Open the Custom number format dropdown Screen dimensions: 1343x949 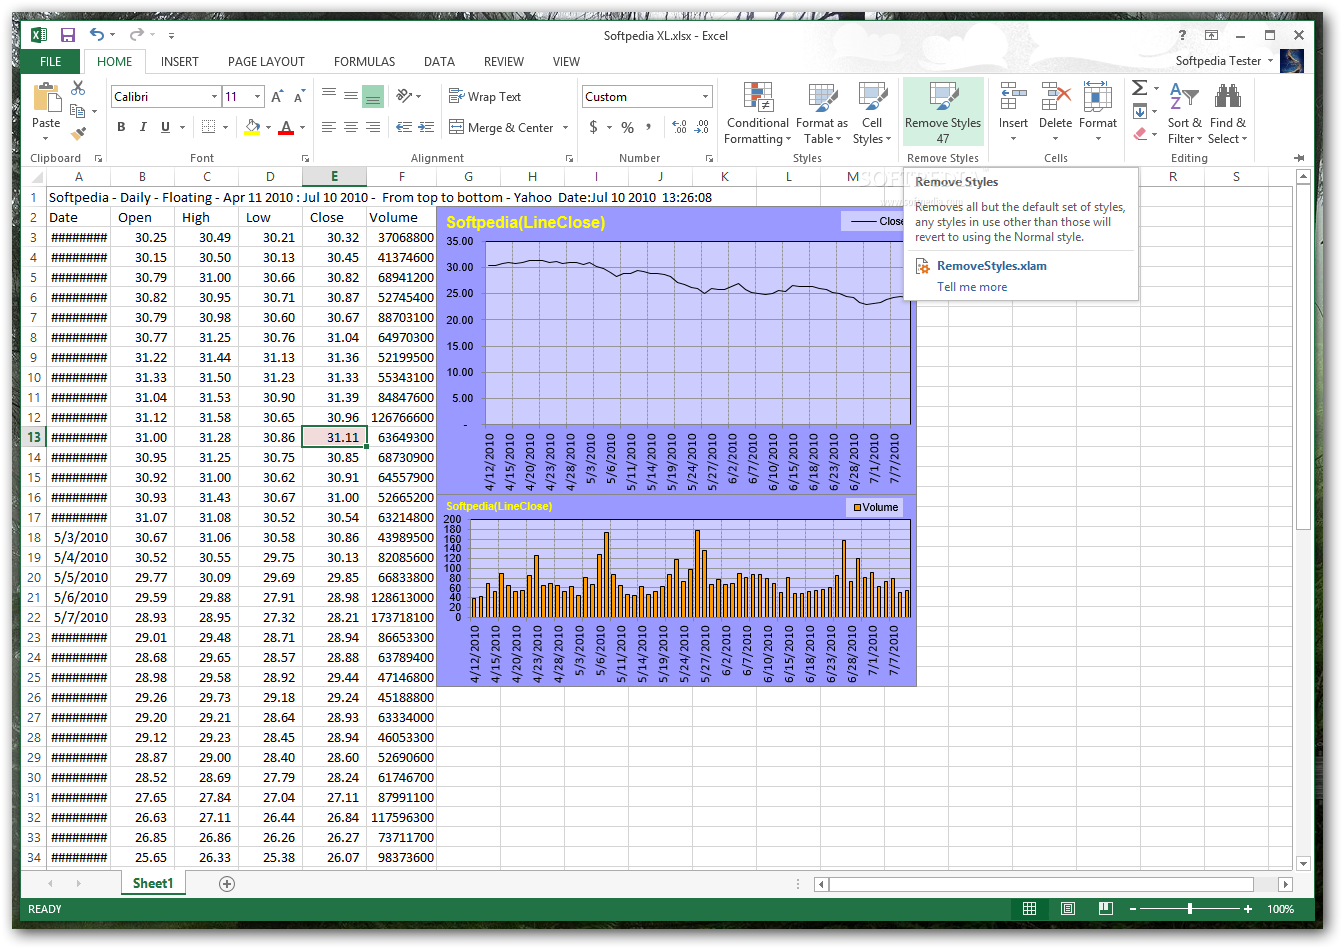[705, 97]
